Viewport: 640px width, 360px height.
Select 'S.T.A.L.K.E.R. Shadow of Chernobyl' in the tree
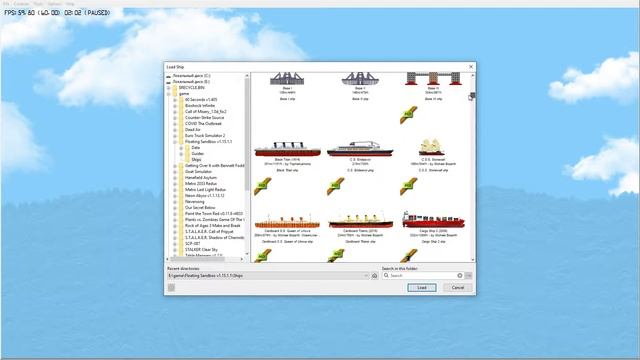(215, 238)
